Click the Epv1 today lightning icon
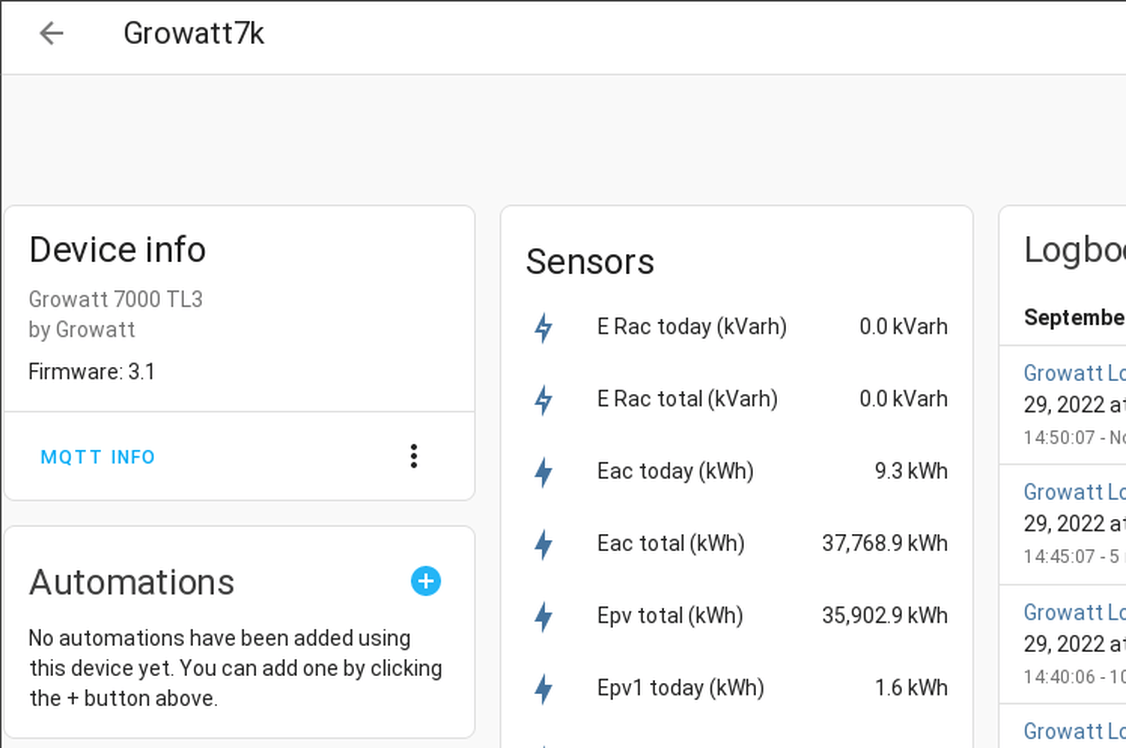The height and width of the screenshot is (748, 1126). coord(544,688)
